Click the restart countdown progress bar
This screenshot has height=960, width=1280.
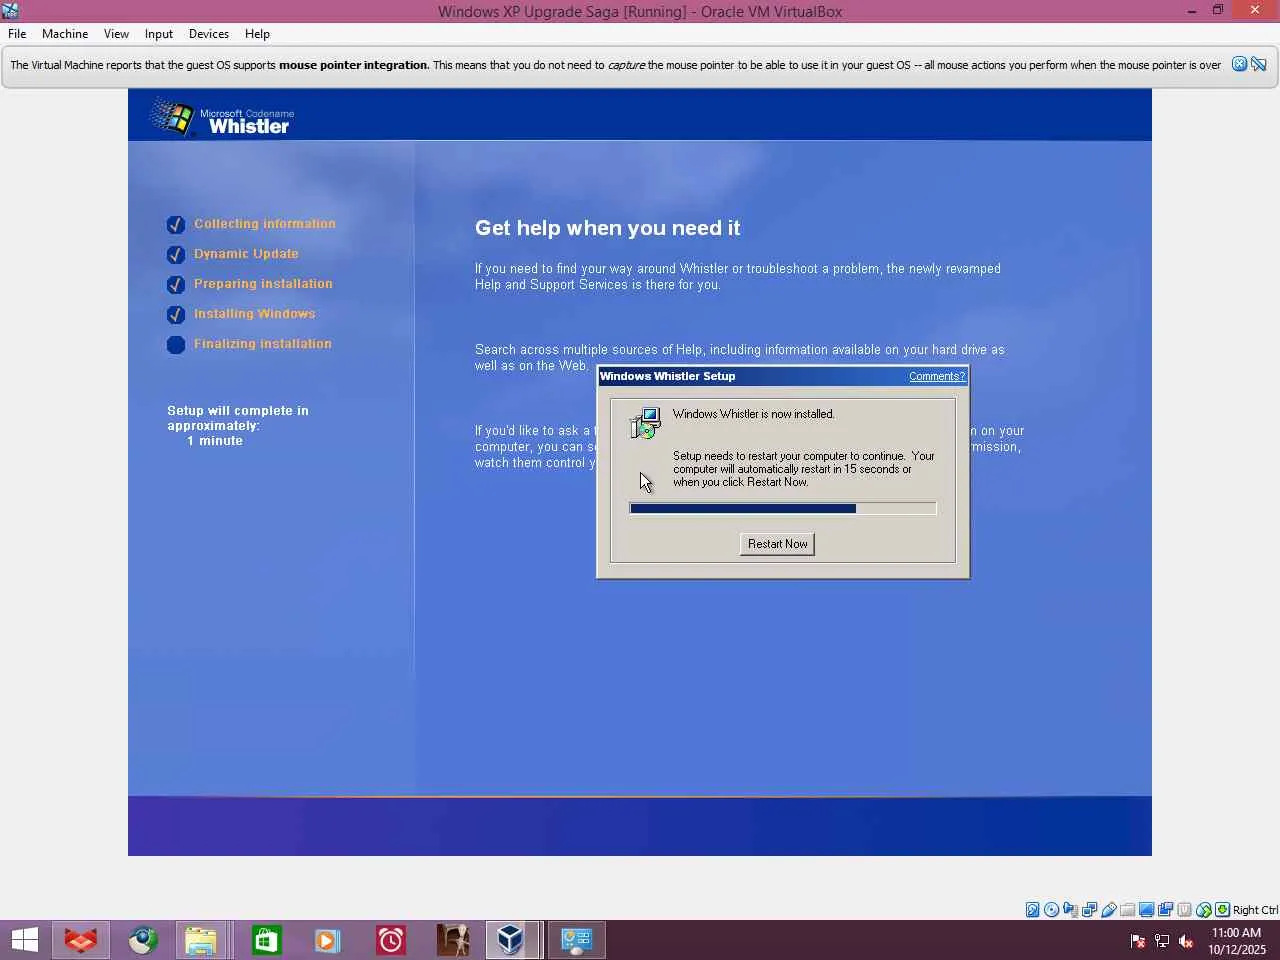(783, 508)
